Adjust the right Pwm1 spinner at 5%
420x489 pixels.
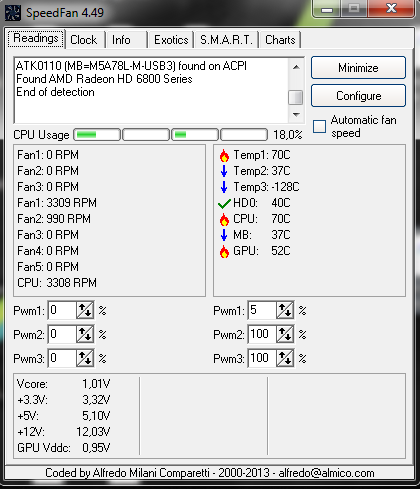(285, 311)
